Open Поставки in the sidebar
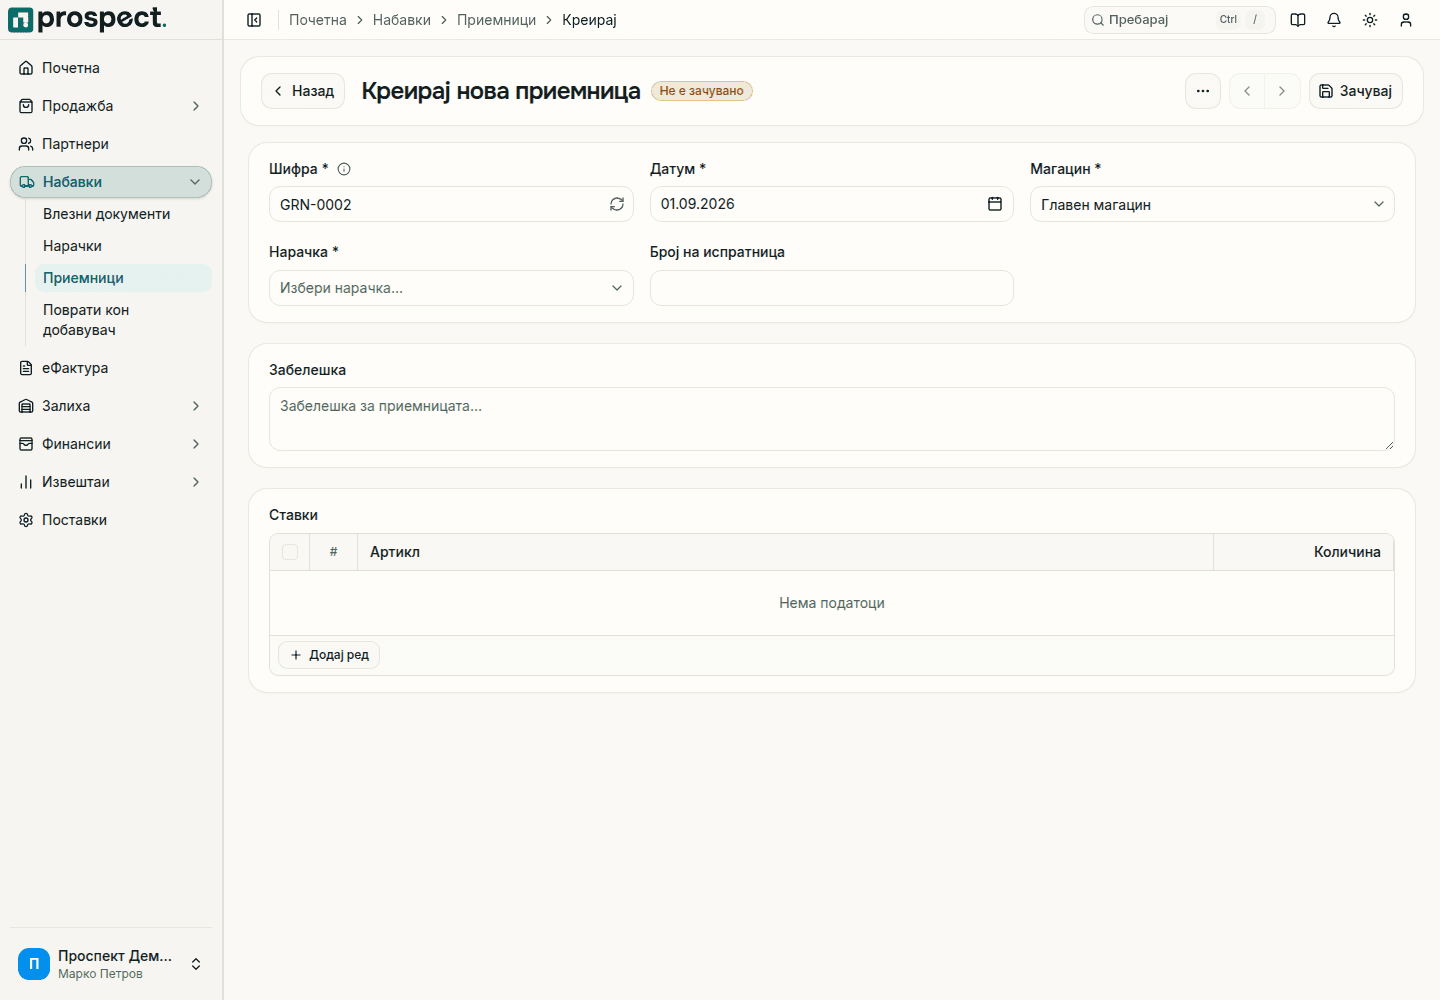The height and width of the screenshot is (1000, 1440). pos(111,520)
